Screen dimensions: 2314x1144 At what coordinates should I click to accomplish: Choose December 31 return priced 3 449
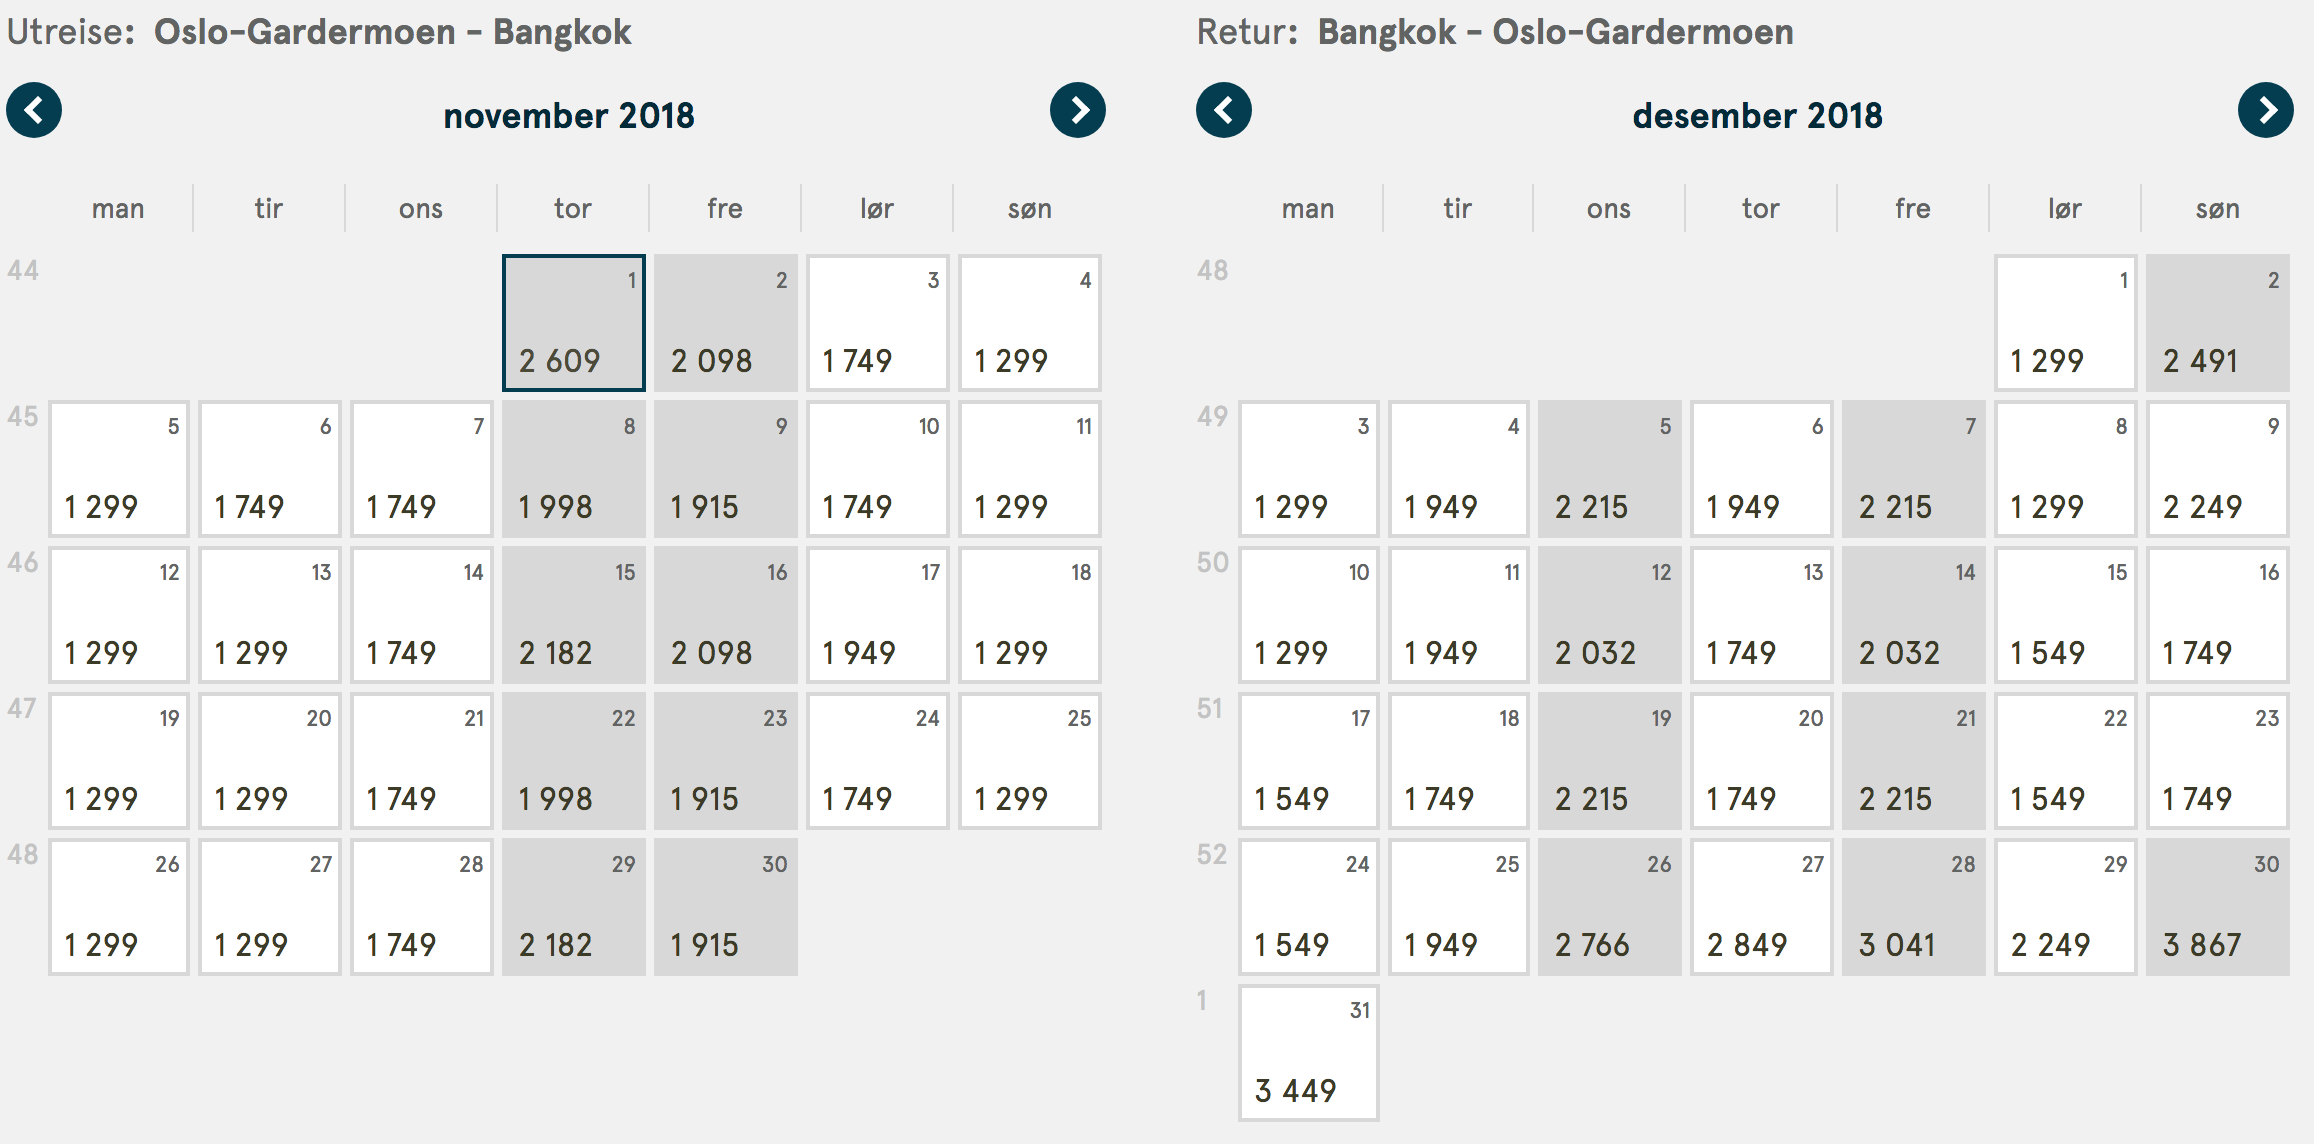[1309, 1053]
